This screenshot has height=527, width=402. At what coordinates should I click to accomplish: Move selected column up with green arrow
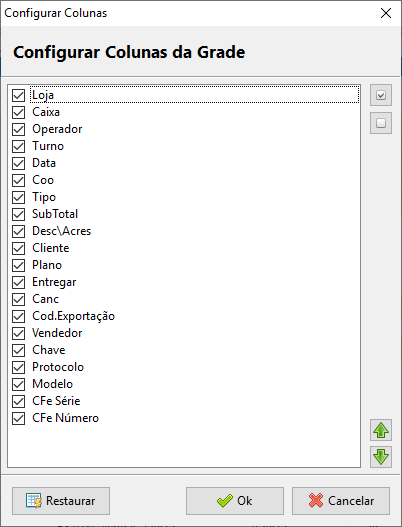[381, 430]
